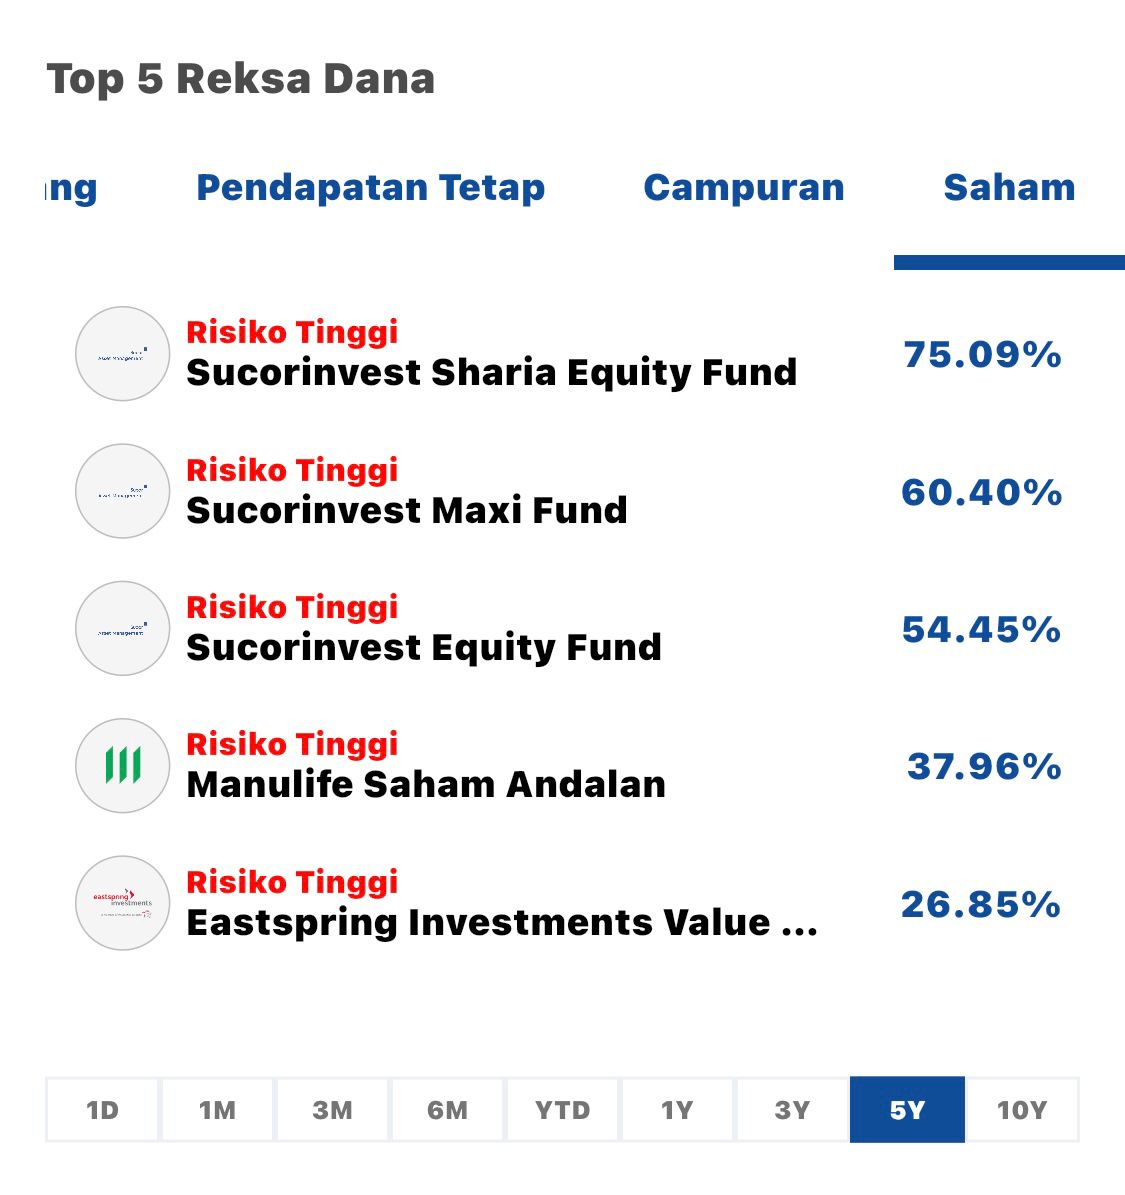Select the 1D time period
Screen dimensions: 1125x1195
click(x=102, y=1109)
